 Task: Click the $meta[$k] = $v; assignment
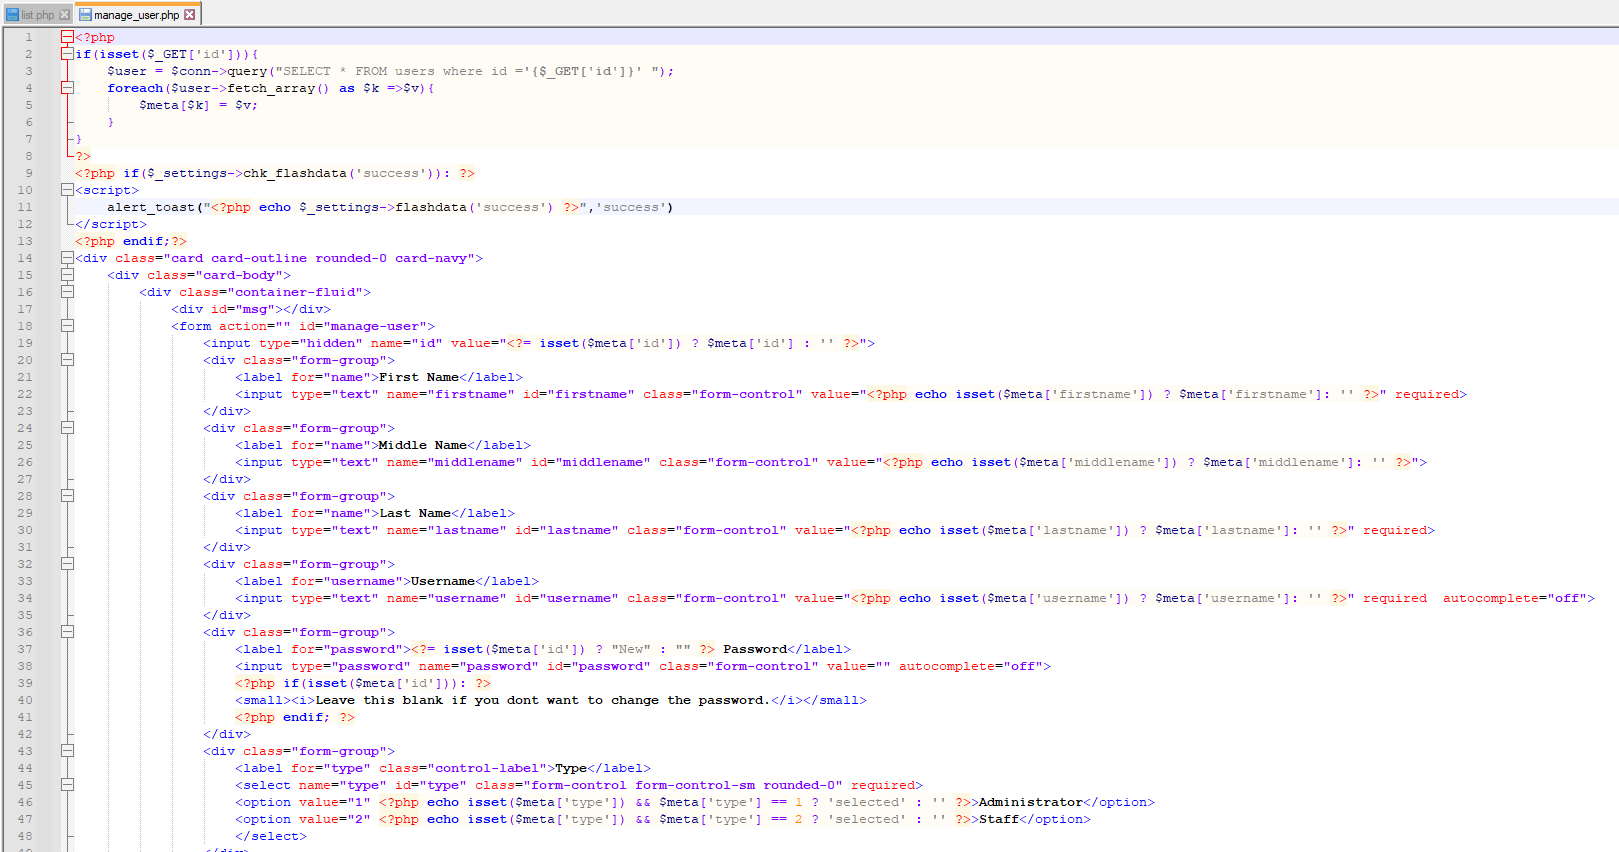click(x=198, y=105)
